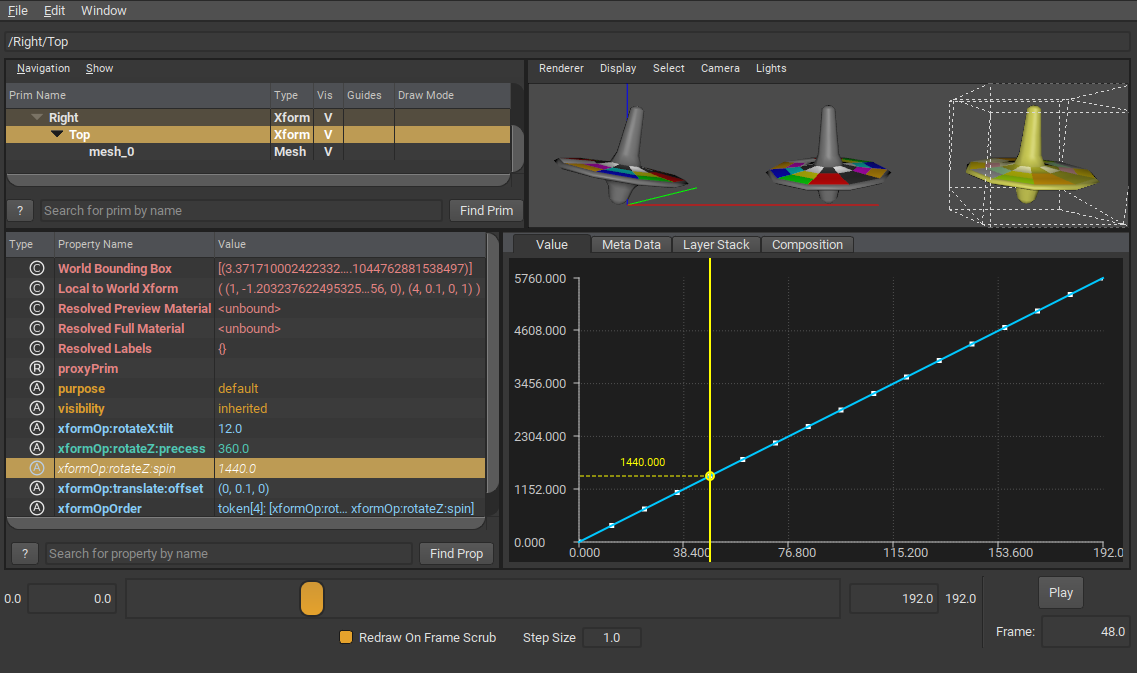Collapse the Right prim tree node
Viewport: 1137px width, 673px height.
[37, 118]
